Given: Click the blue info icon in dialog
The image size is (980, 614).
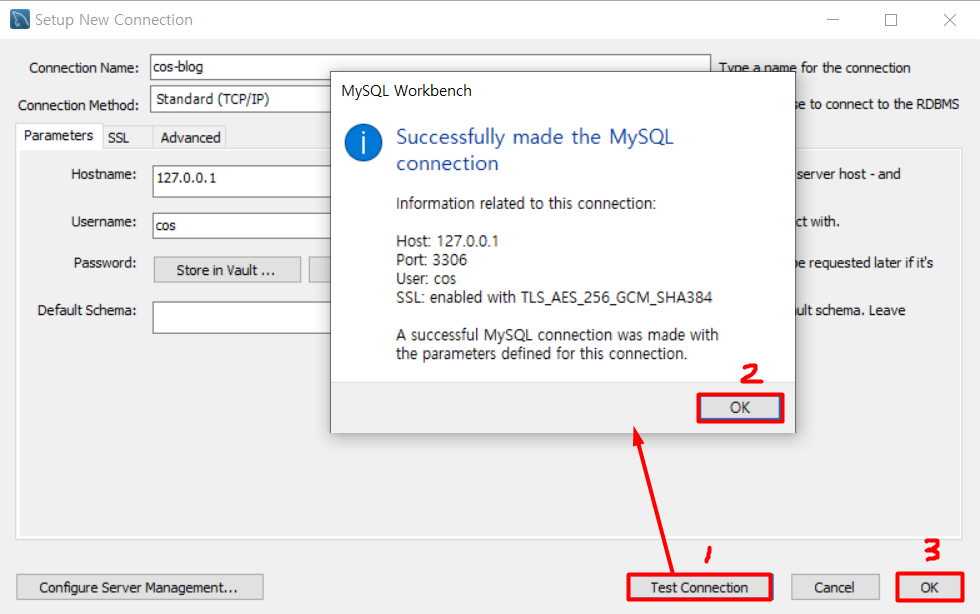Looking at the screenshot, I should [x=363, y=143].
